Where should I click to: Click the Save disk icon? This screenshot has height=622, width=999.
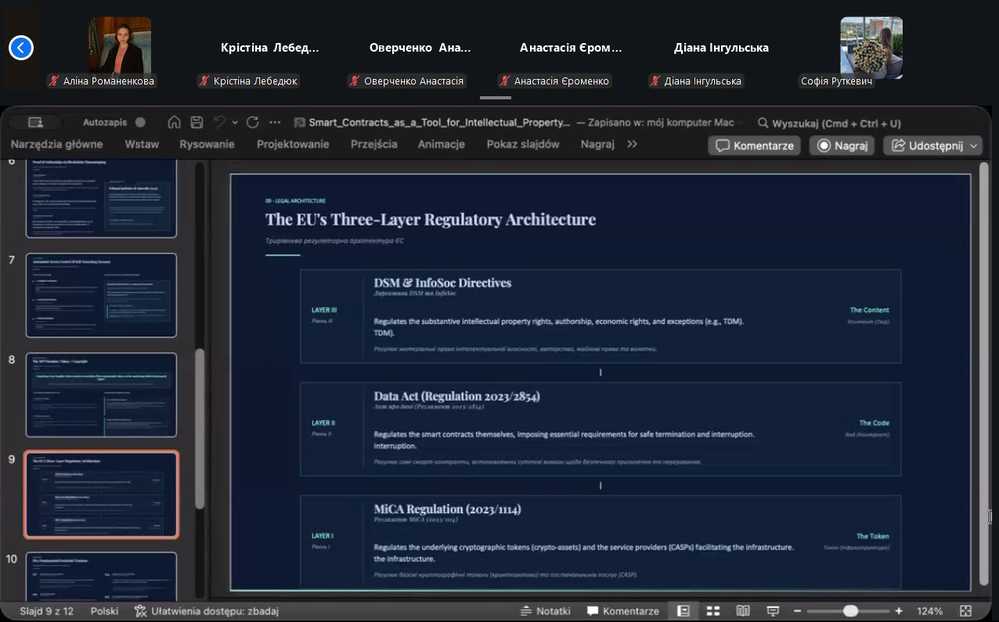pyautogui.click(x=197, y=122)
